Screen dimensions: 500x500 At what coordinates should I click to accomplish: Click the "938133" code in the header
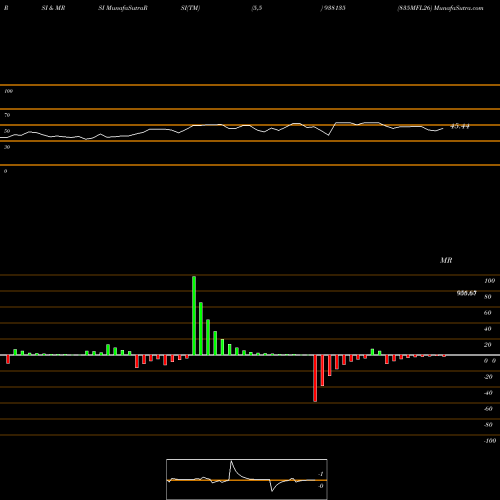335,8
